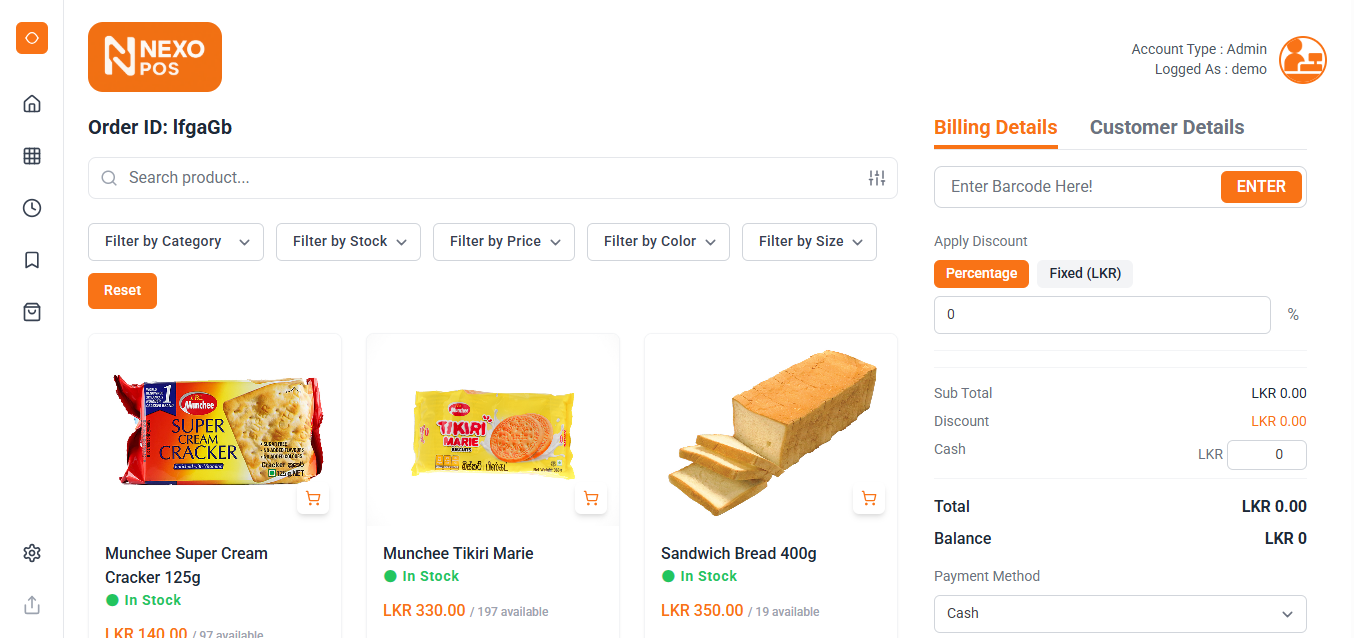Viewport: 1354px width, 638px height.
Task: Select Percentage discount type
Action: 981,274
